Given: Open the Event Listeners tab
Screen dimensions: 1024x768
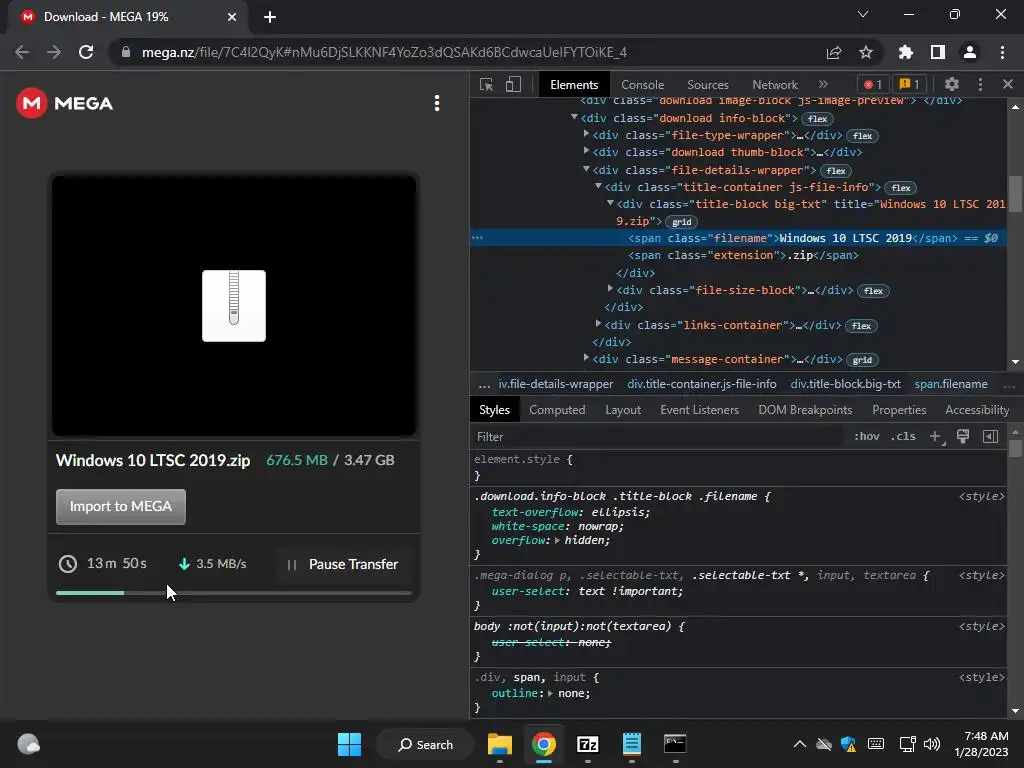Looking at the screenshot, I should pyautogui.click(x=699, y=410).
